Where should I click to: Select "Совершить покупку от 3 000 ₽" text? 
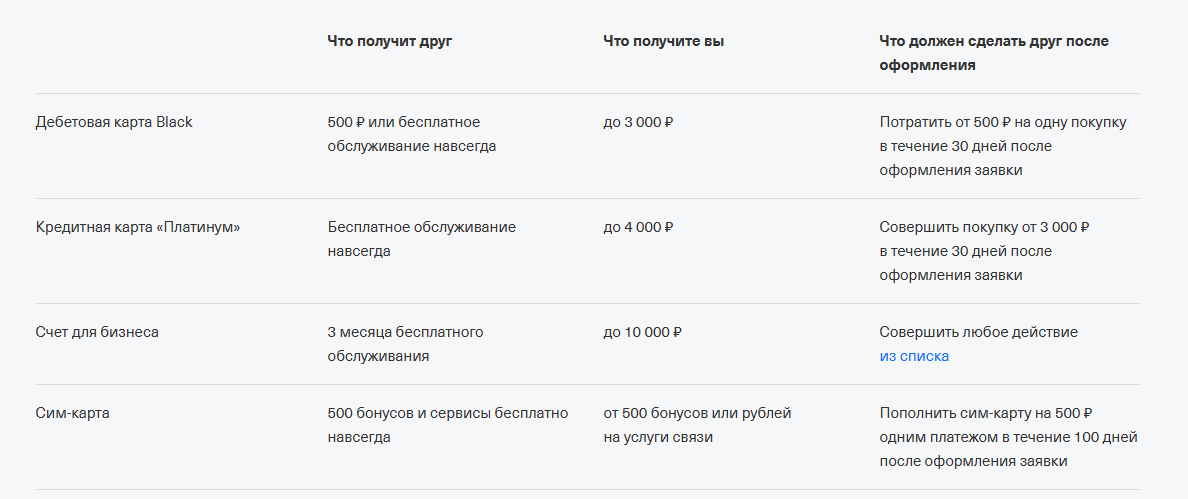[984, 227]
